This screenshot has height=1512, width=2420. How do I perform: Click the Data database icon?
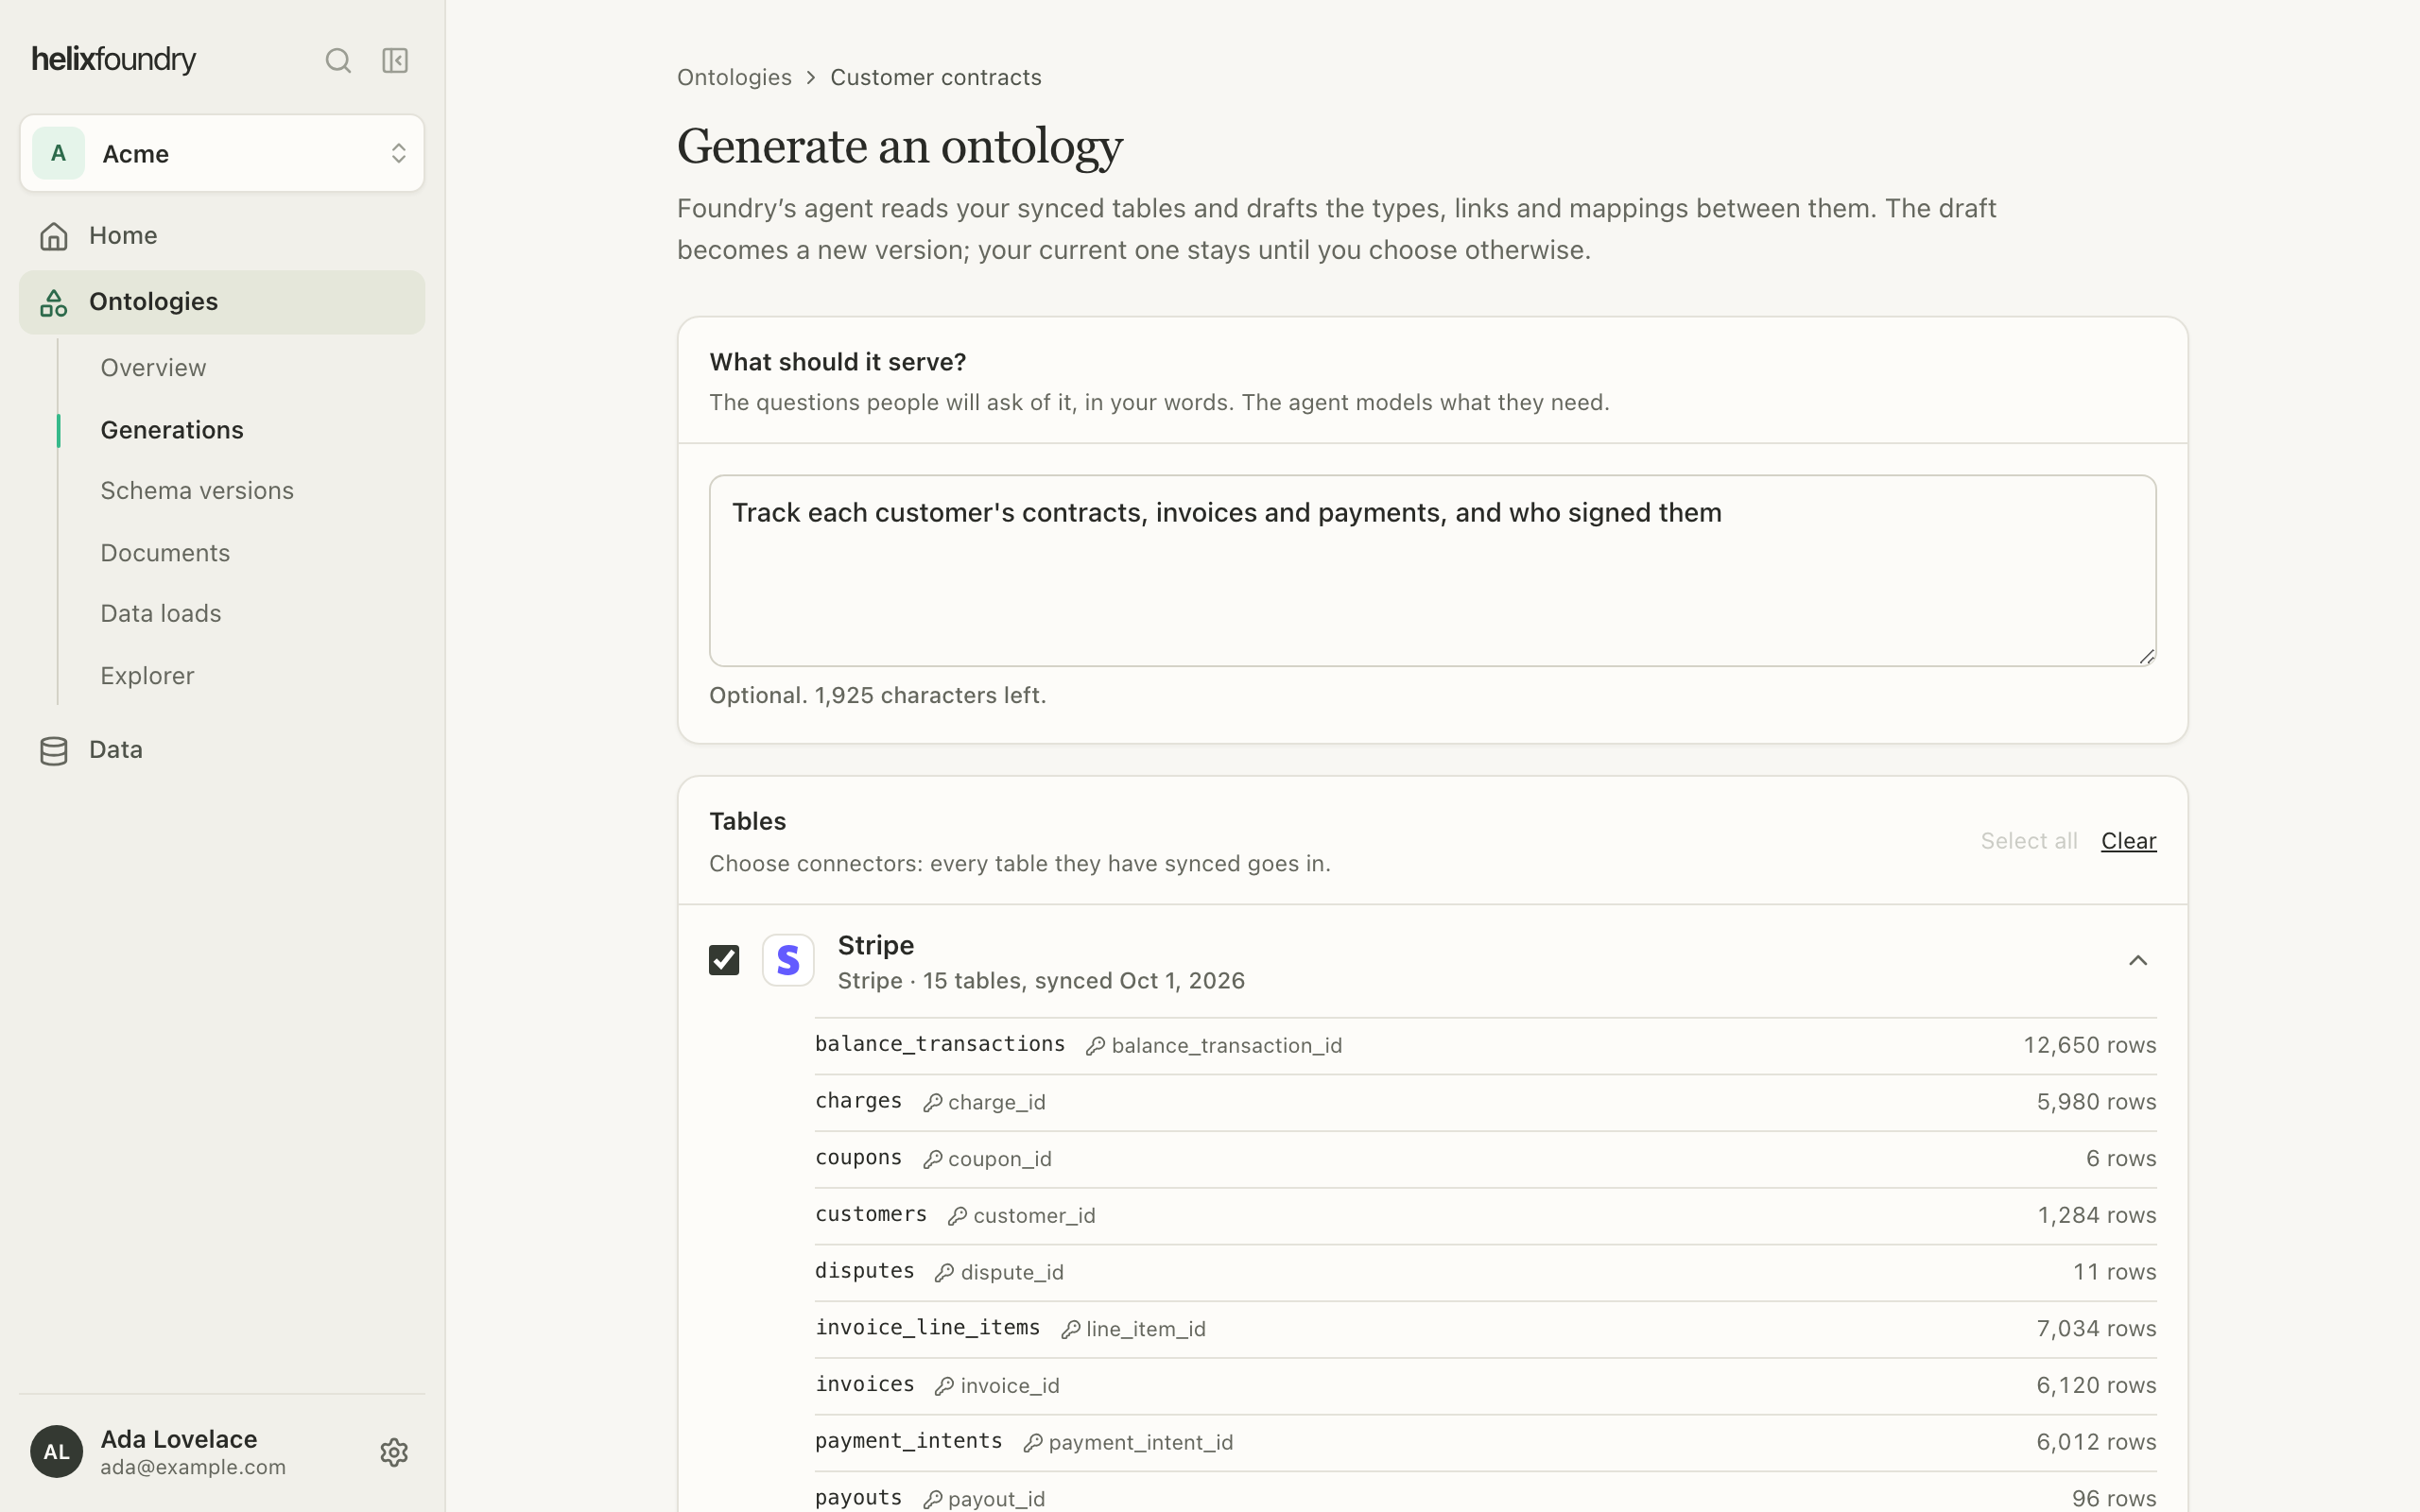click(x=54, y=751)
